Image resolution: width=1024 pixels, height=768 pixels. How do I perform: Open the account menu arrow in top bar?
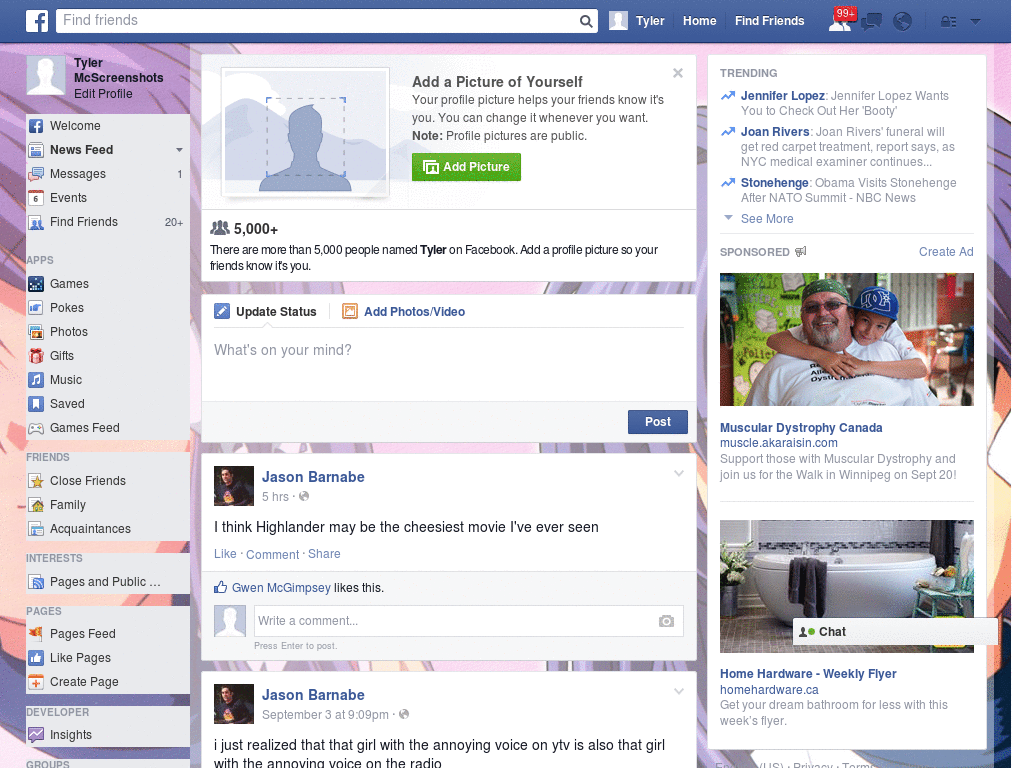click(x=975, y=22)
